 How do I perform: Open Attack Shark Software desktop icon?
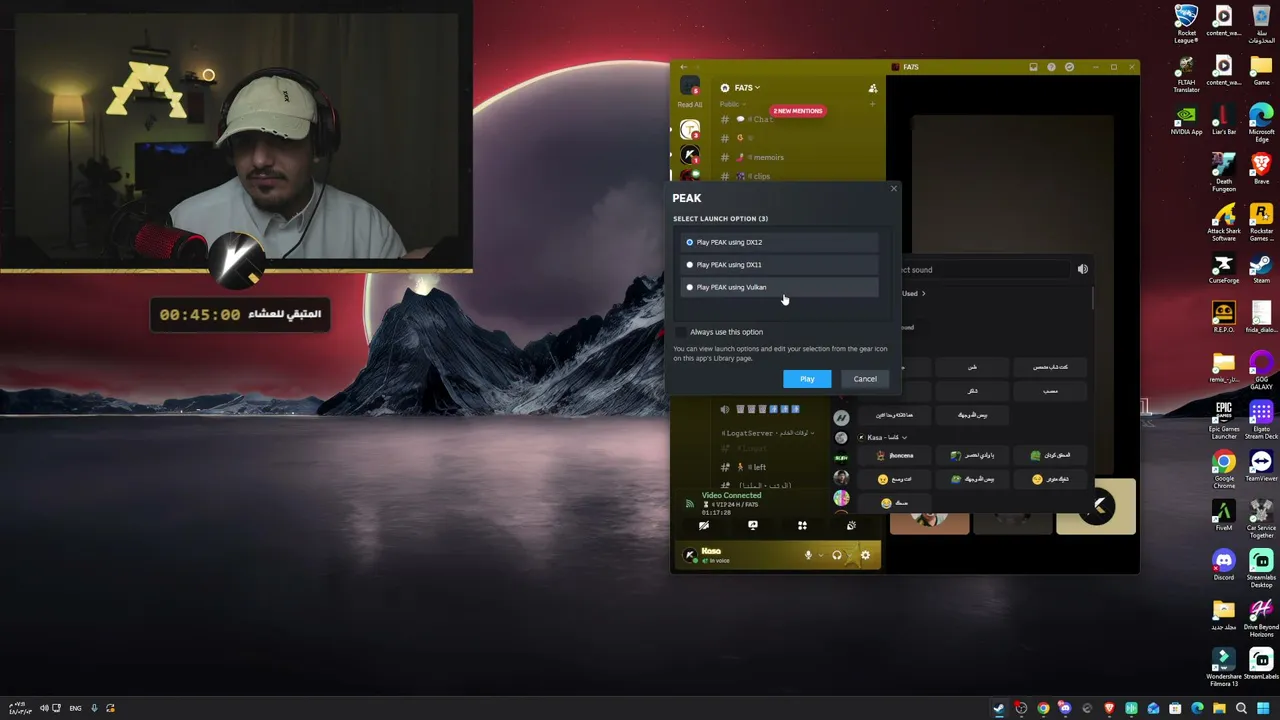pos(1224,223)
